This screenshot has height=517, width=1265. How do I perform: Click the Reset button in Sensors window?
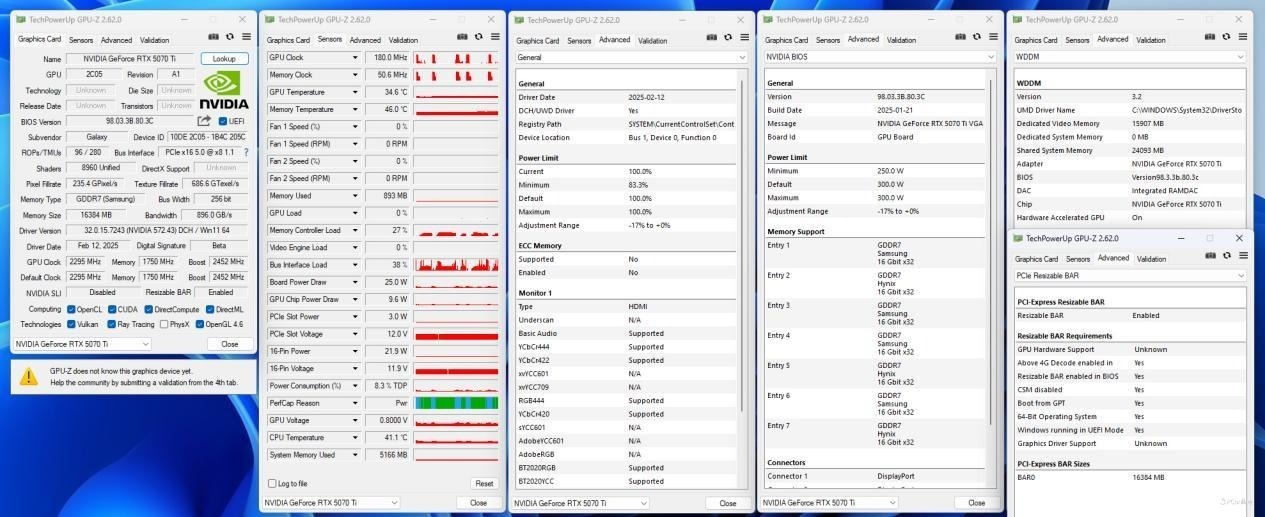[484, 483]
